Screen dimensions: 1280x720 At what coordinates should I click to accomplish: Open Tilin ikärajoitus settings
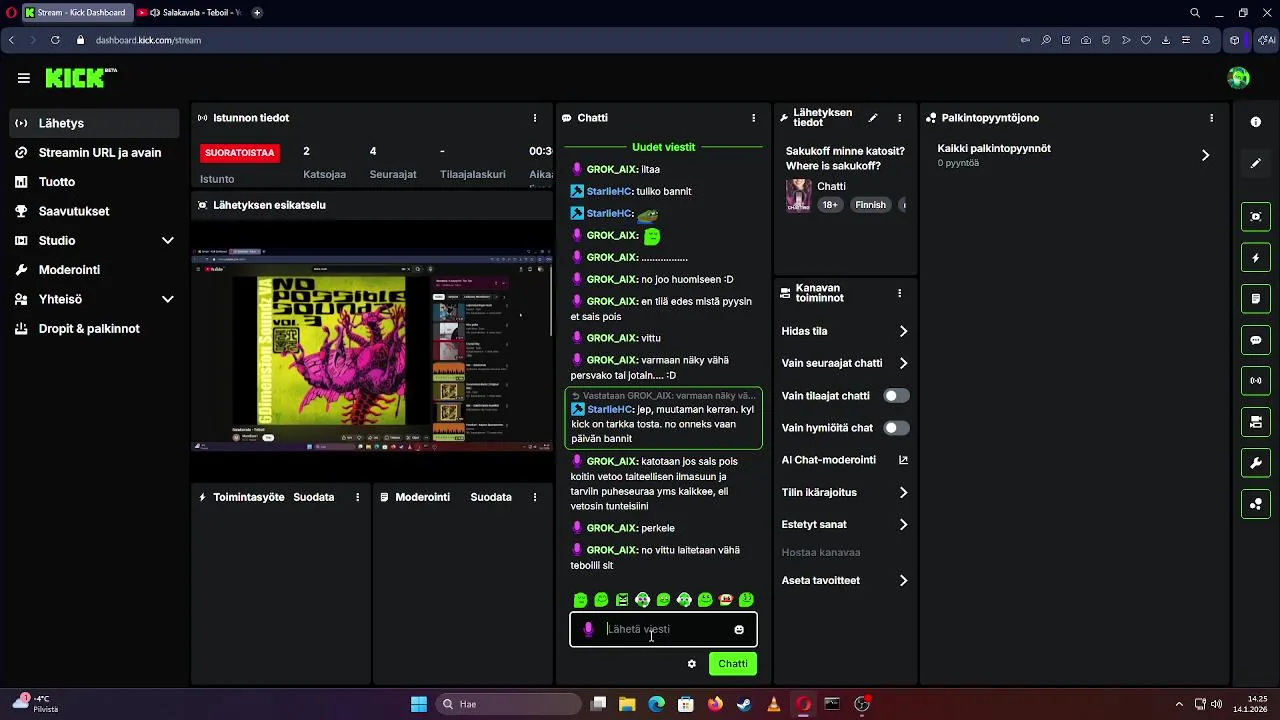coord(845,492)
